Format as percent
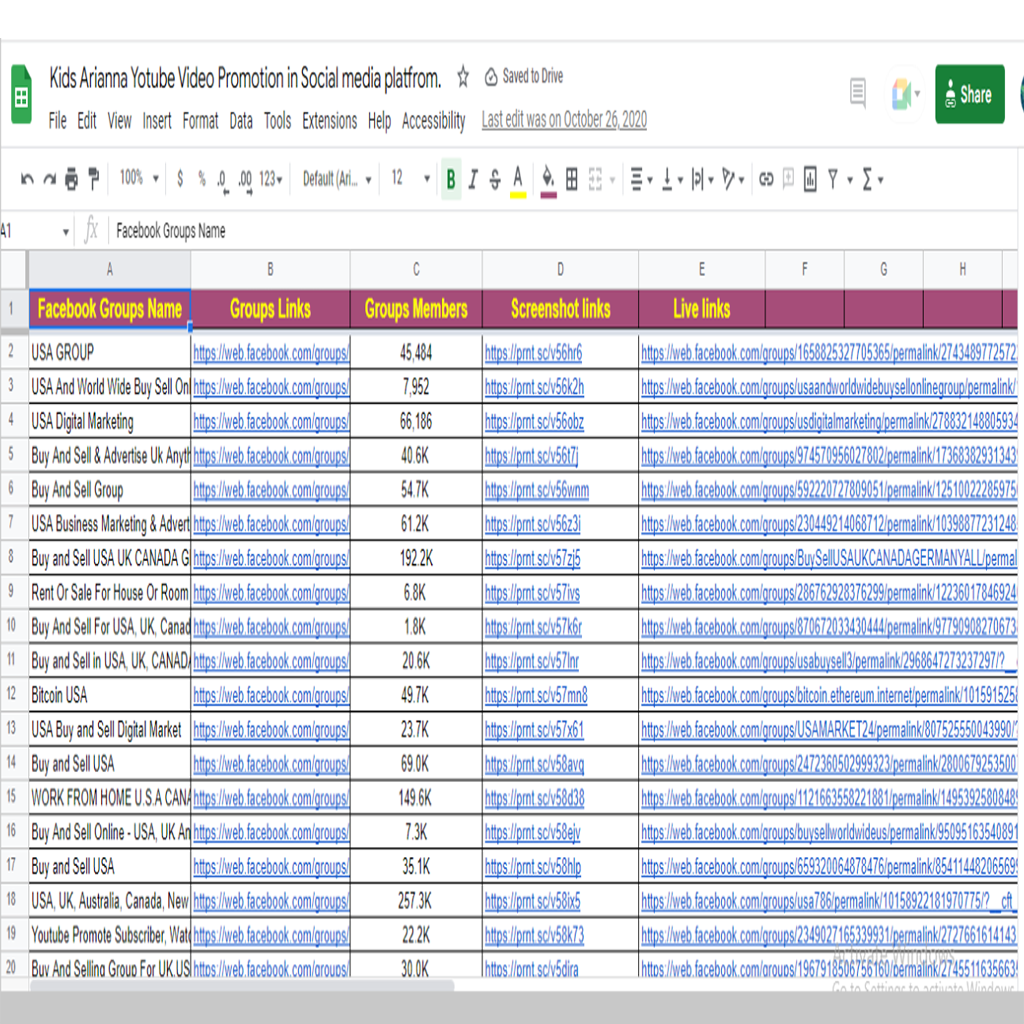 pos(202,178)
